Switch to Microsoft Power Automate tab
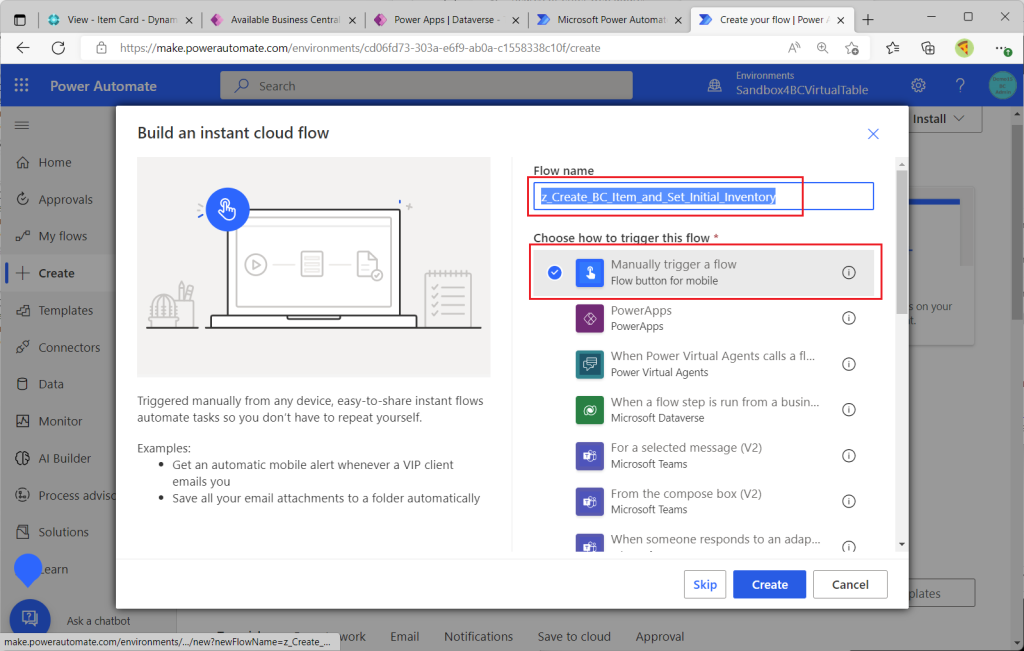This screenshot has height=651, width=1024. [x=609, y=20]
